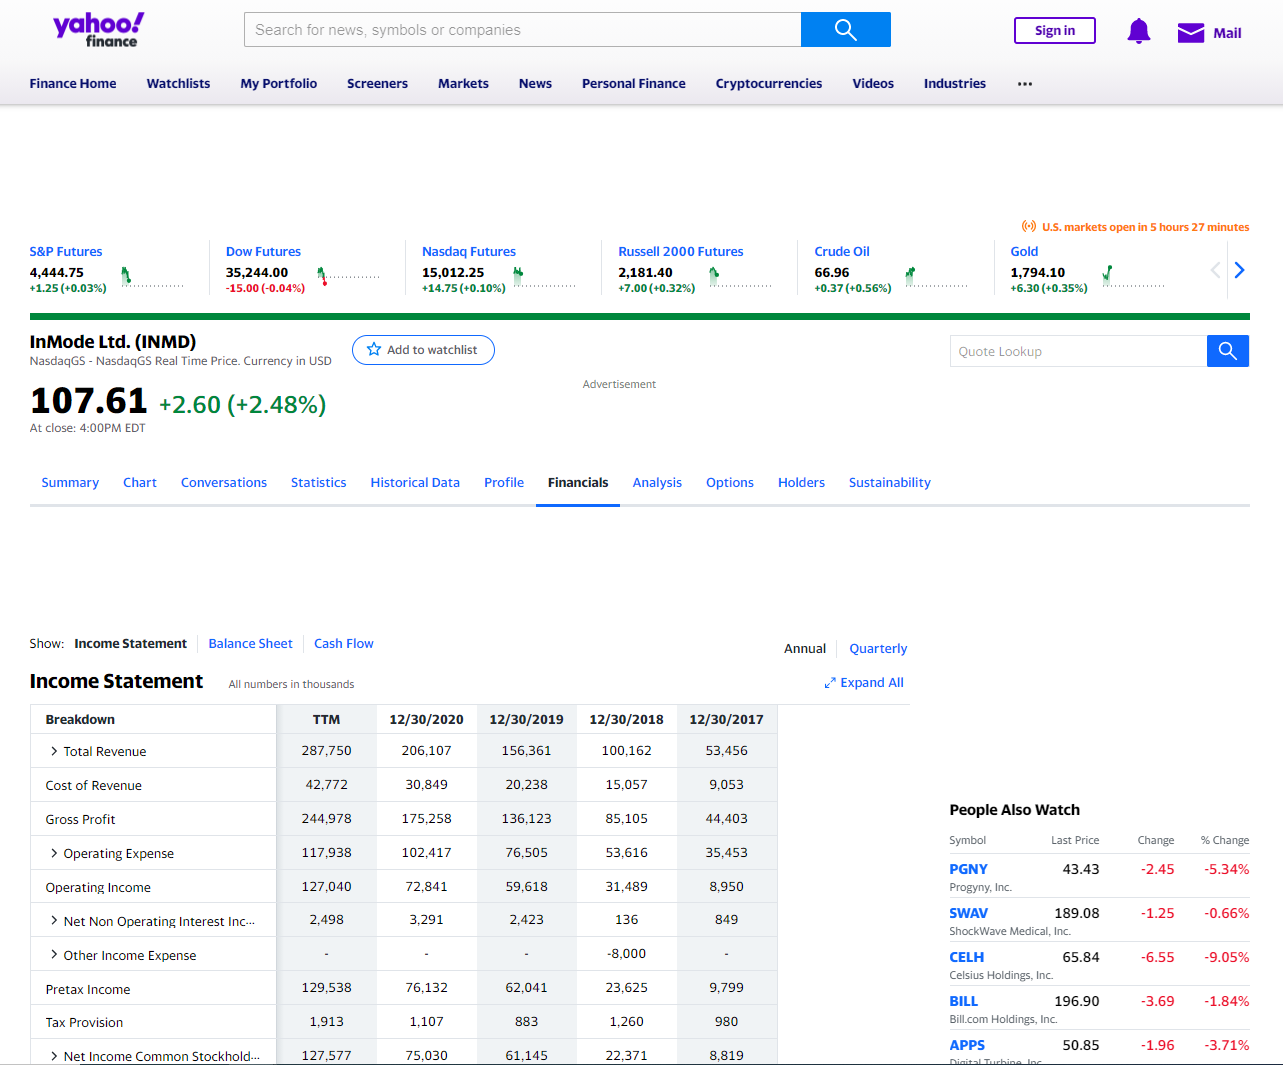Click the 12/30/2020 column header

point(426,720)
